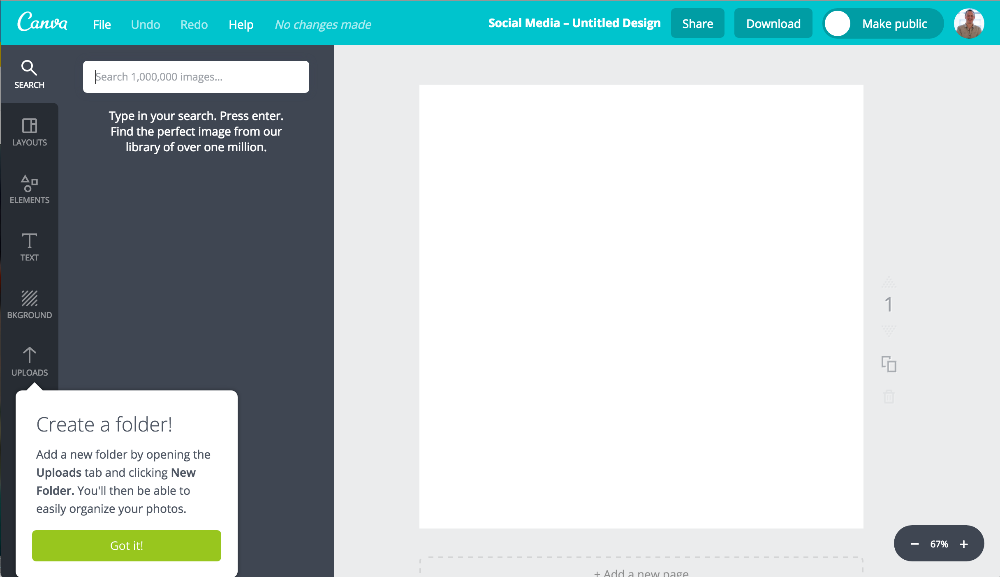Zoom in with the plus button
Image resolution: width=1000 pixels, height=577 pixels.
click(x=964, y=543)
